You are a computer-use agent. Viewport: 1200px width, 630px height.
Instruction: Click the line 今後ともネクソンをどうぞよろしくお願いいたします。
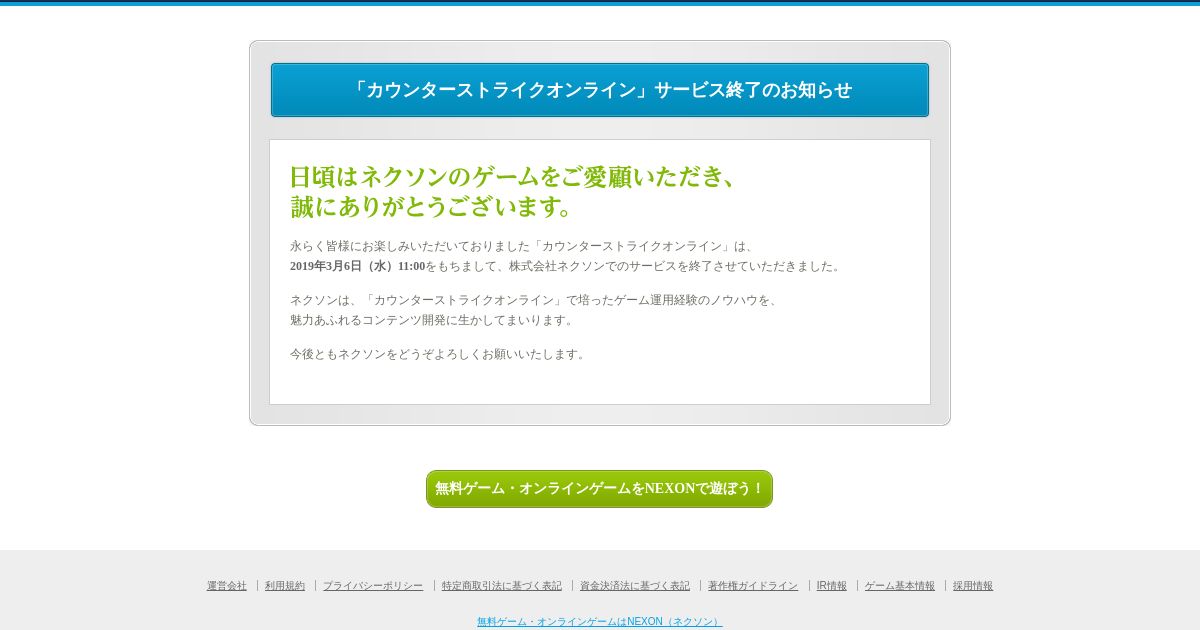(440, 354)
